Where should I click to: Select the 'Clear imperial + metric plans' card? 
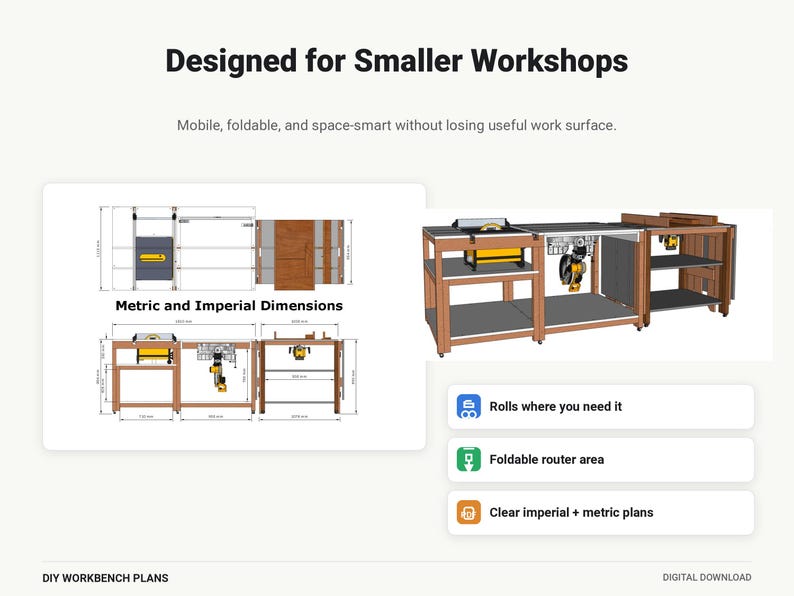(x=601, y=512)
